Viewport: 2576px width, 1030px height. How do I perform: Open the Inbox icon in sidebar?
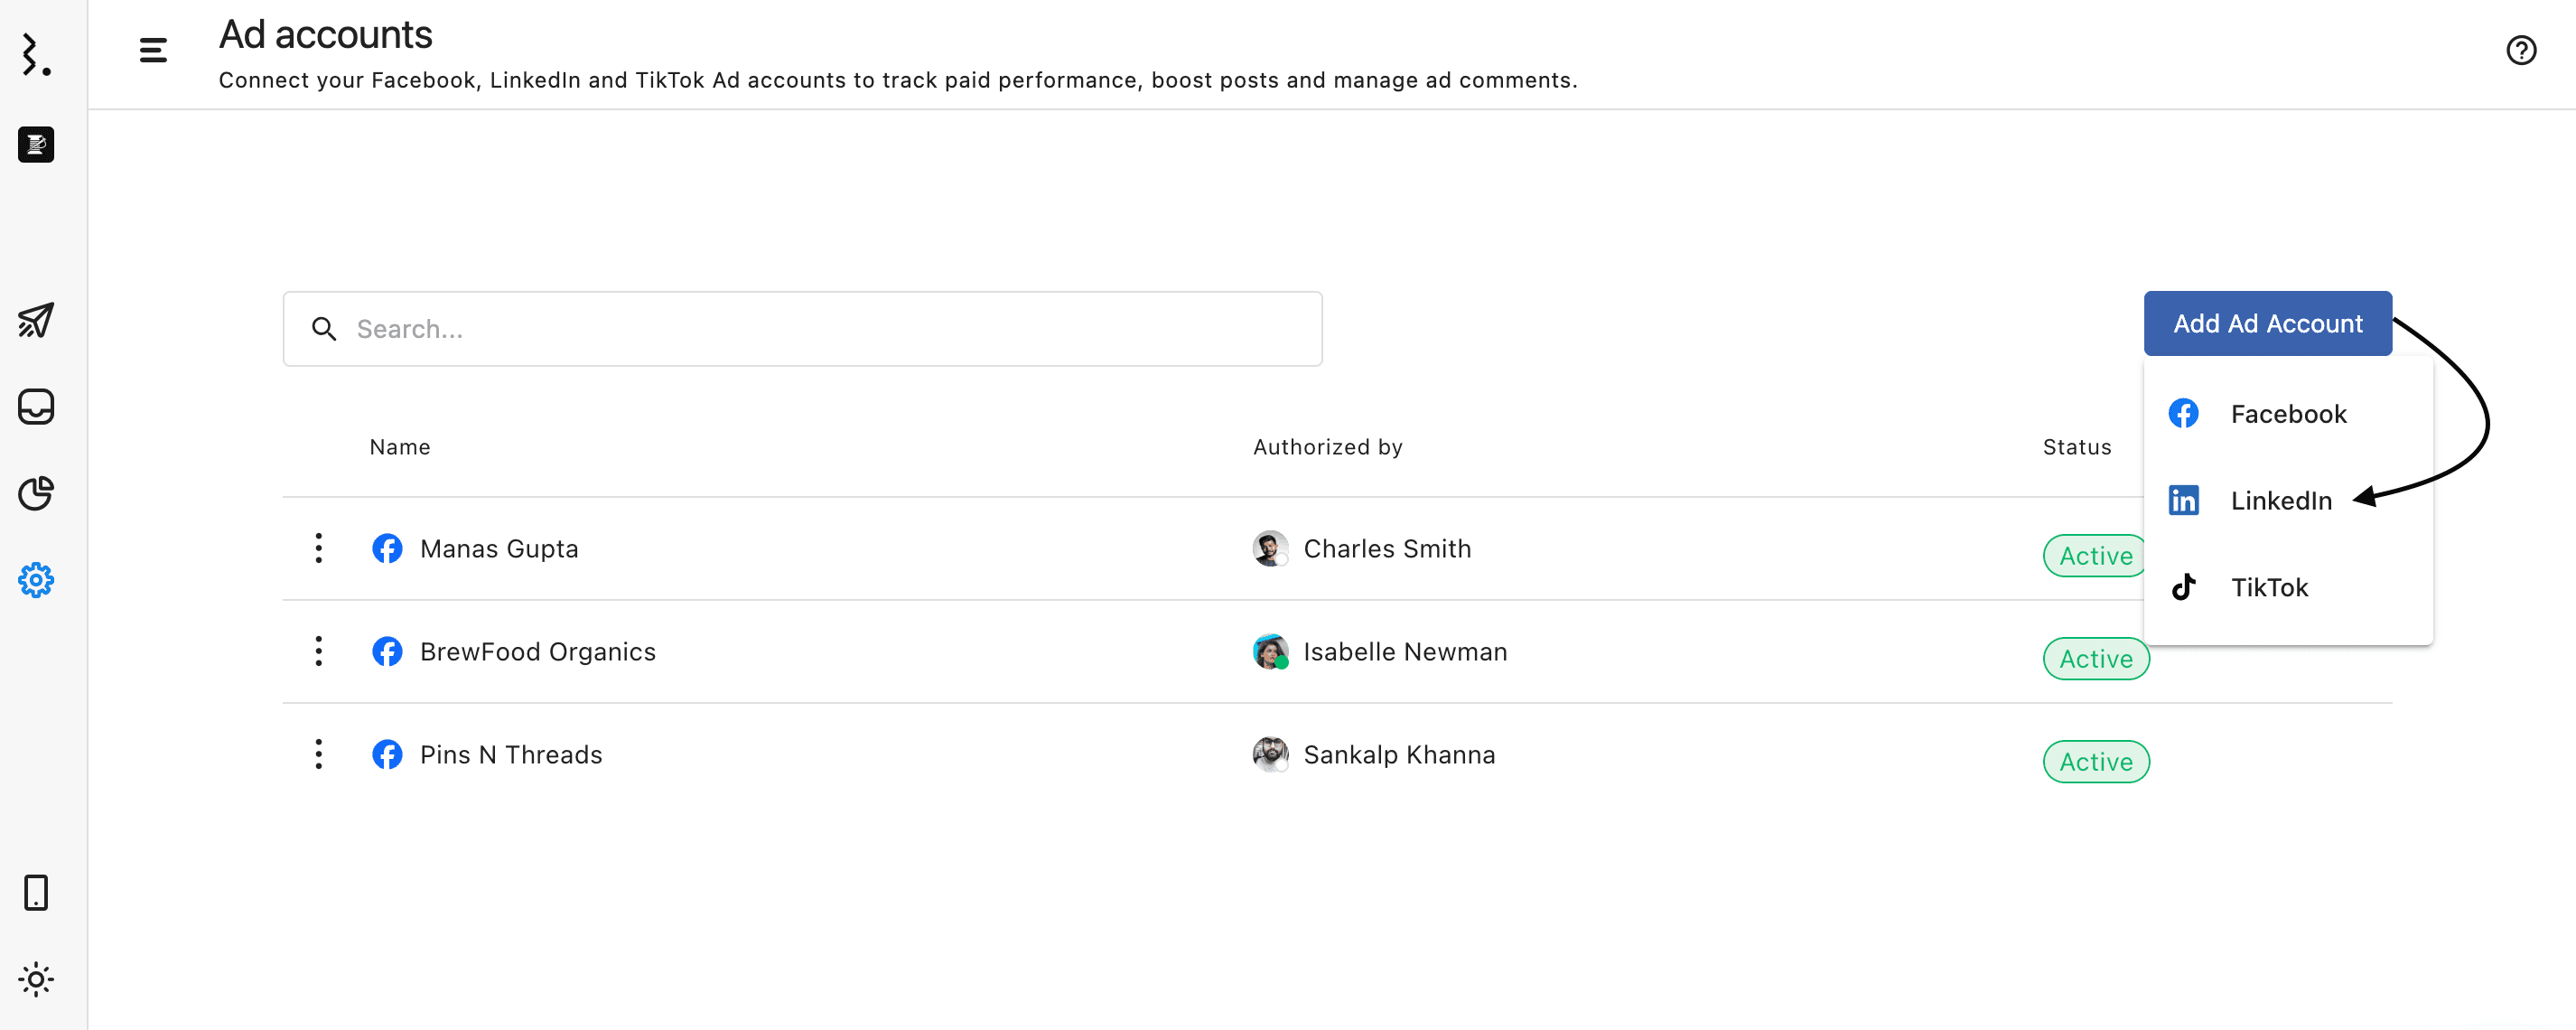[x=36, y=406]
